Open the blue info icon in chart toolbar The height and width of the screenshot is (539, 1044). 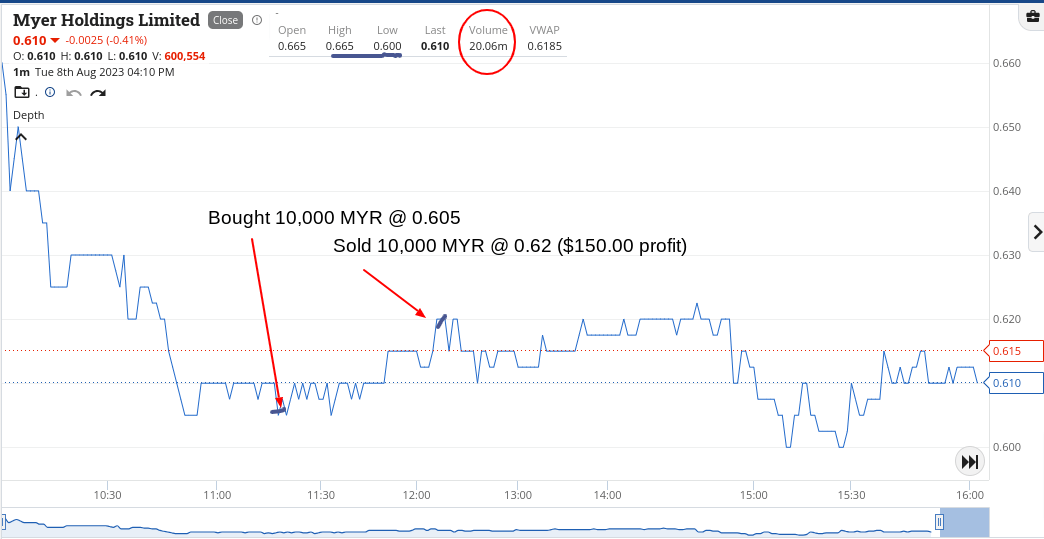point(50,92)
